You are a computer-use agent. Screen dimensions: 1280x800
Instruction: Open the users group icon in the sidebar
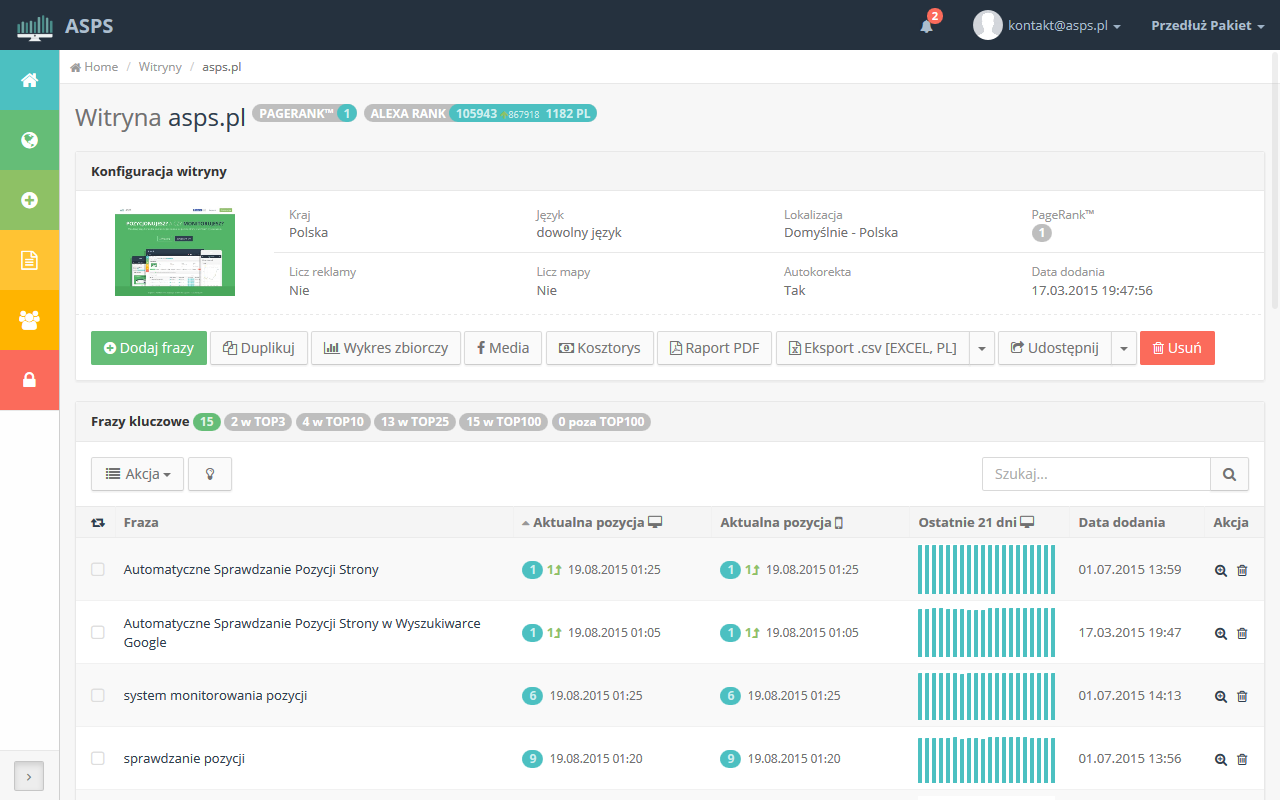(x=29, y=320)
